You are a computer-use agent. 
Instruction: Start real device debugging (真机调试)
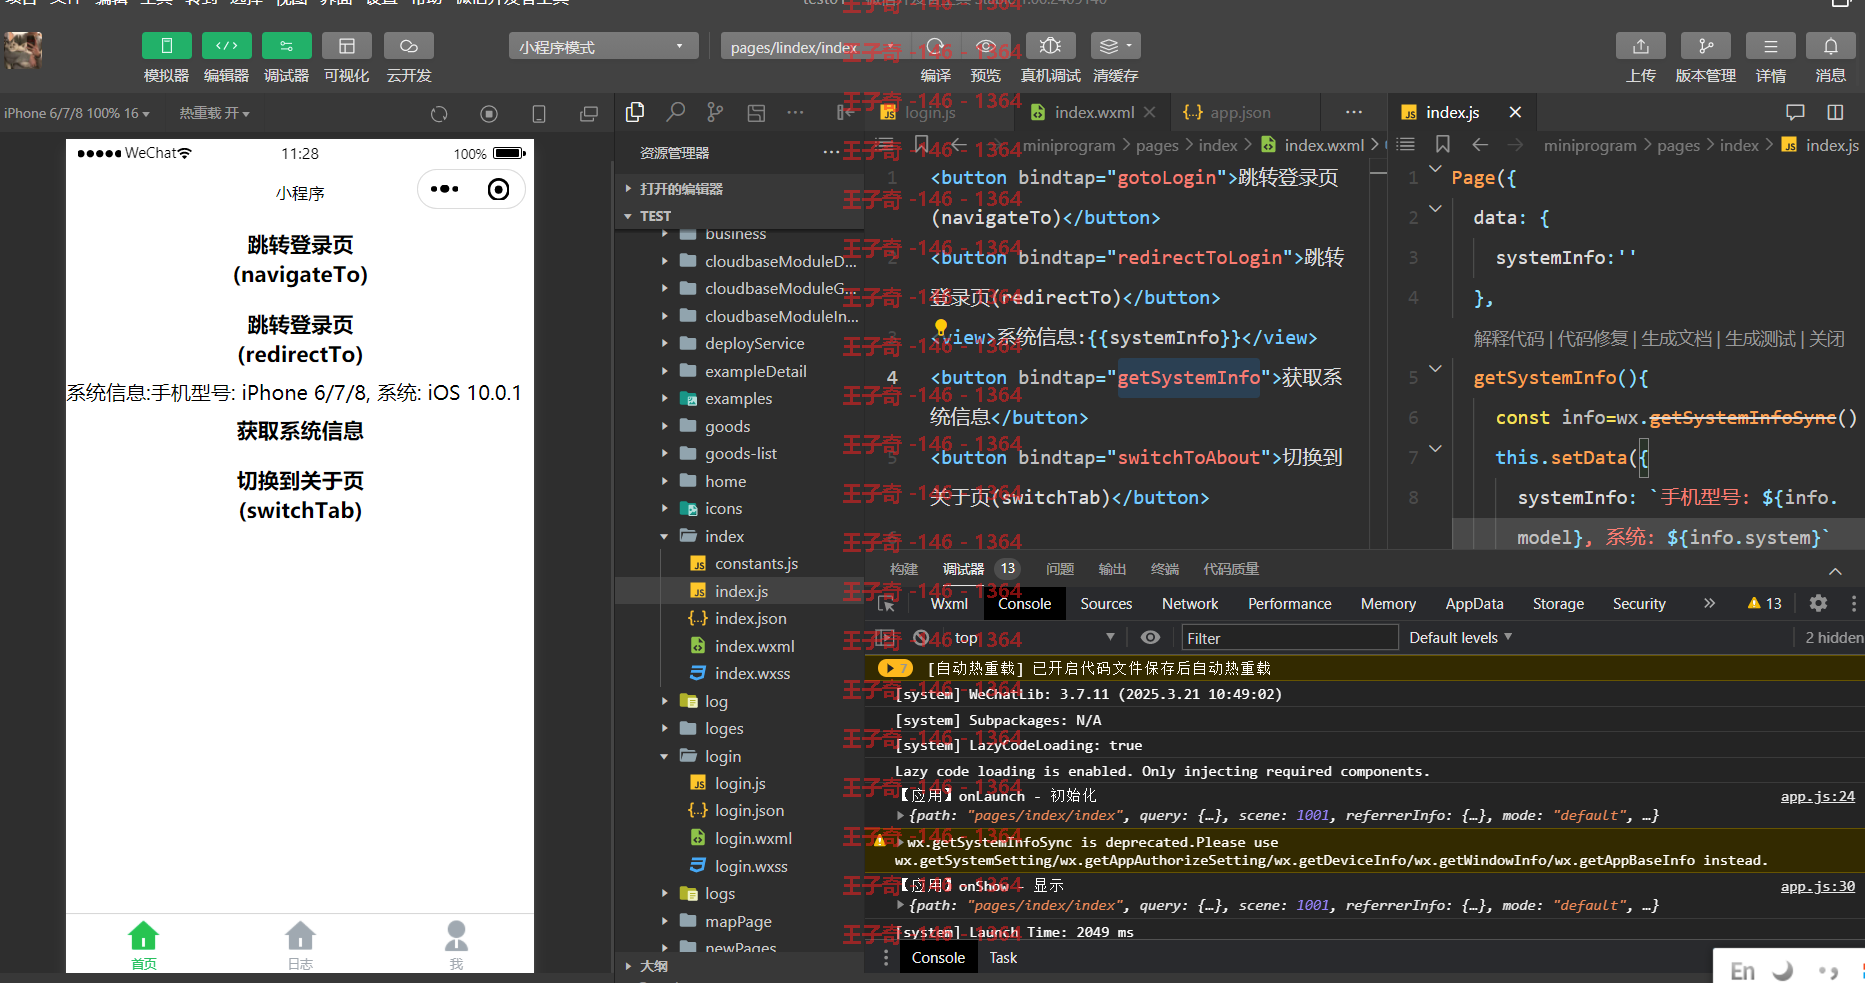tap(1050, 46)
